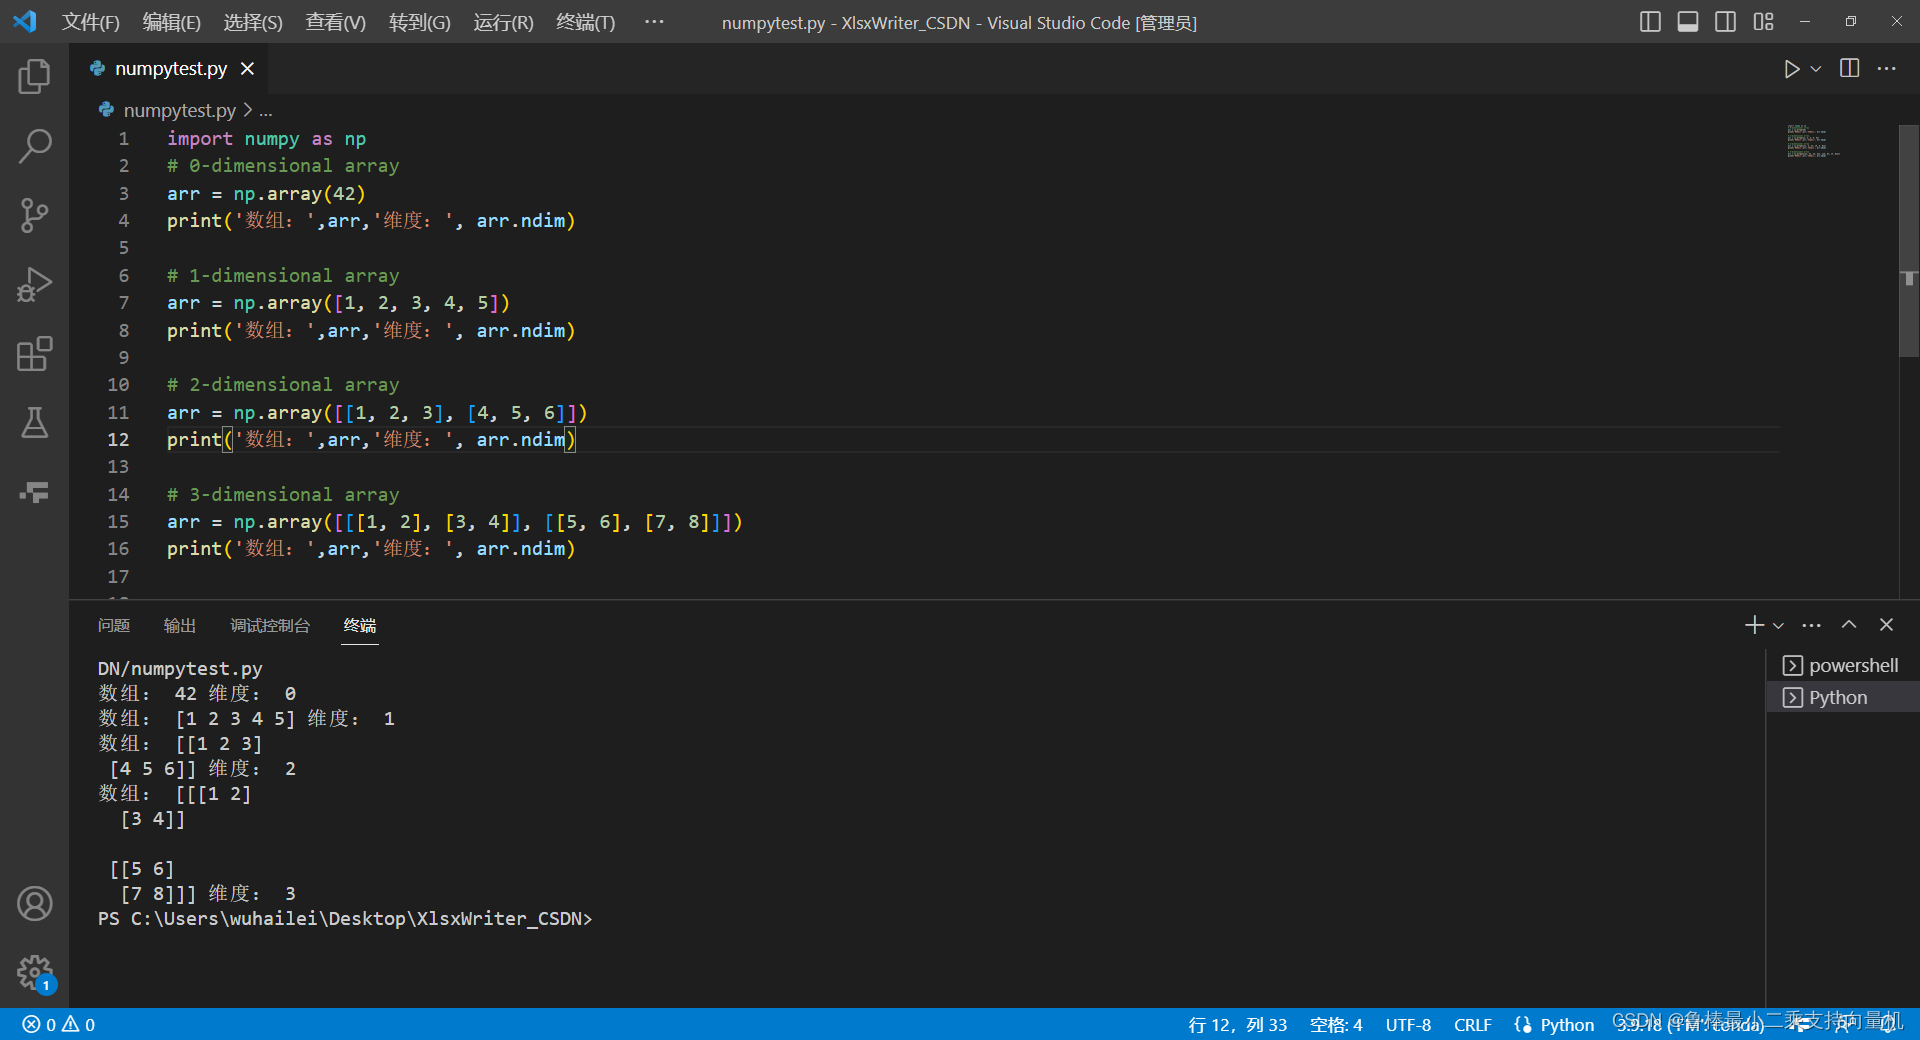Open the Run and Debug view

pos(34,285)
